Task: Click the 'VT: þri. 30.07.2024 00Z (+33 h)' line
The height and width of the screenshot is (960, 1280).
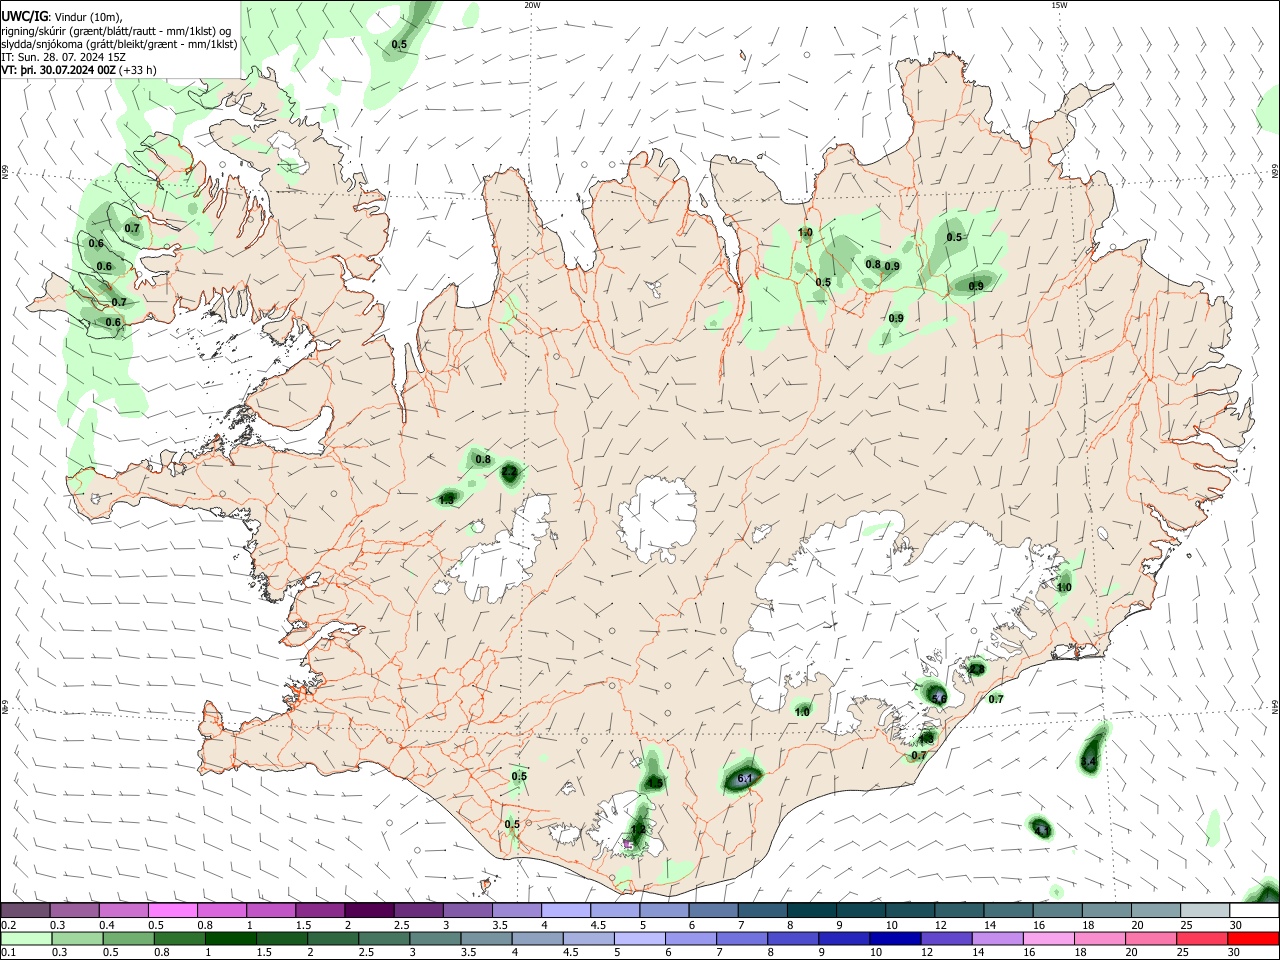Action: (78, 71)
